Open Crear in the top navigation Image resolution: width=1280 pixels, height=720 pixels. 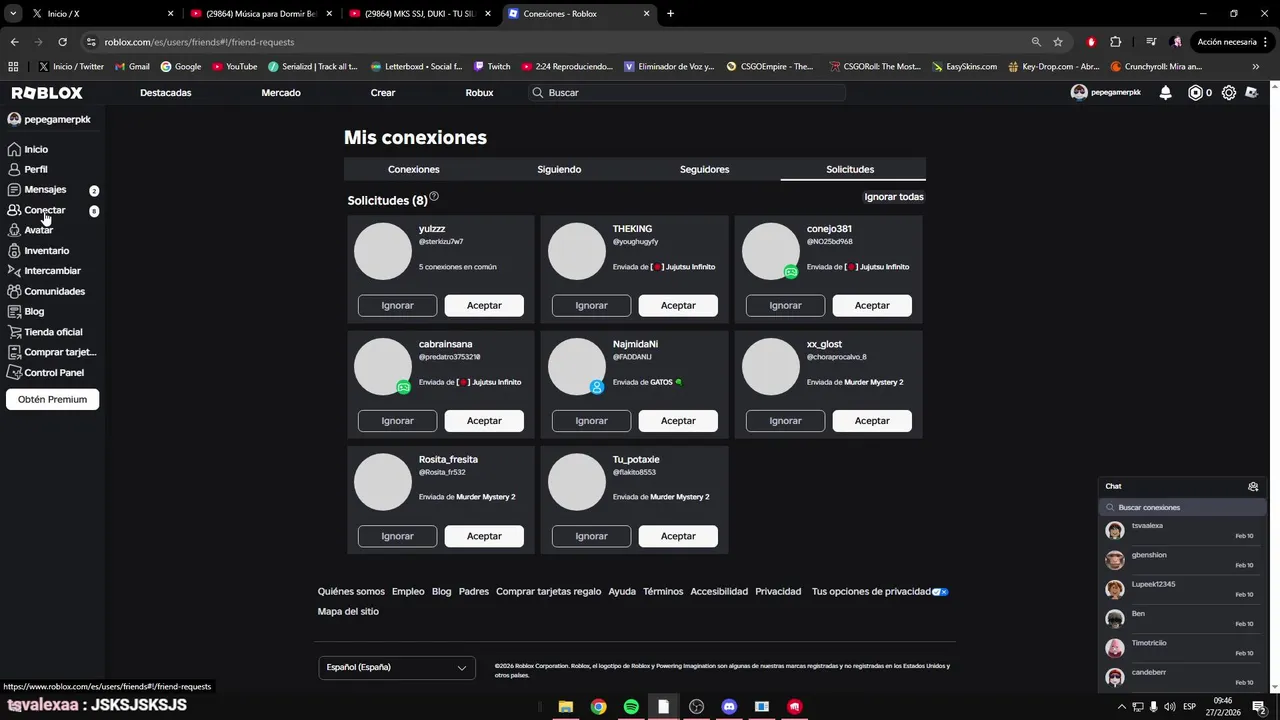click(383, 92)
